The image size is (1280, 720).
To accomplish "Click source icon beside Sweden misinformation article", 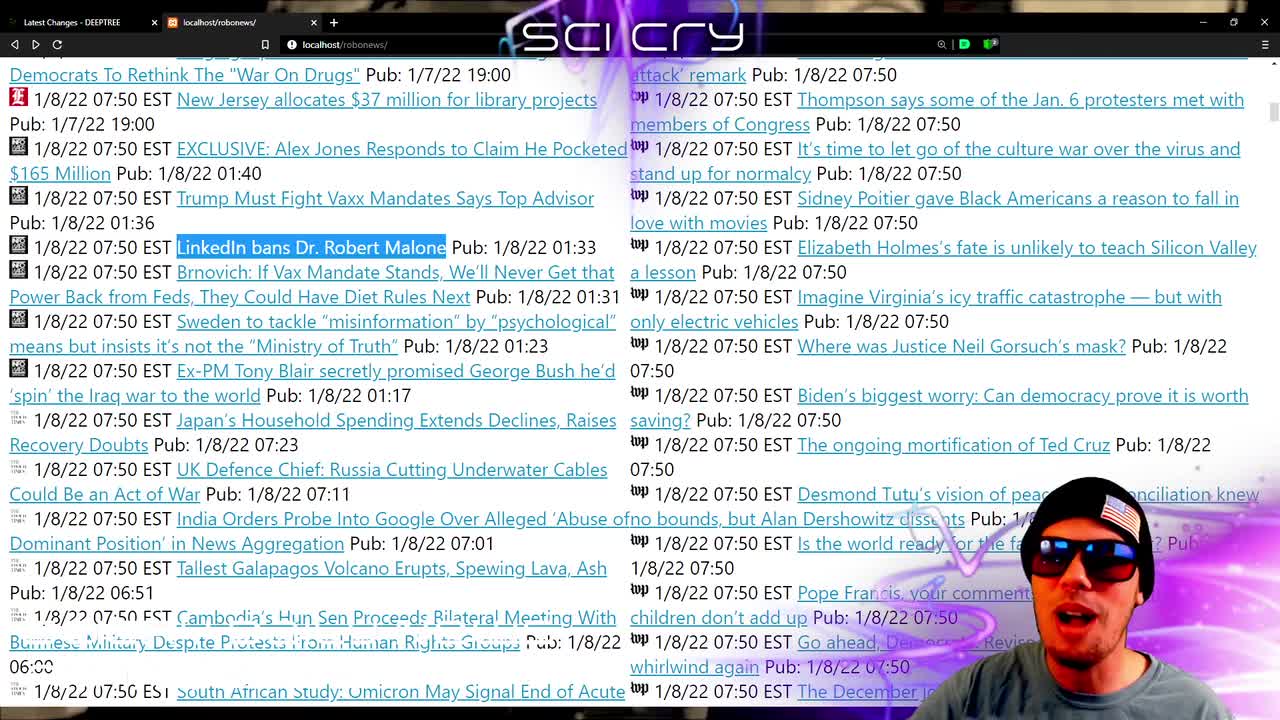I will pos(18,319).
